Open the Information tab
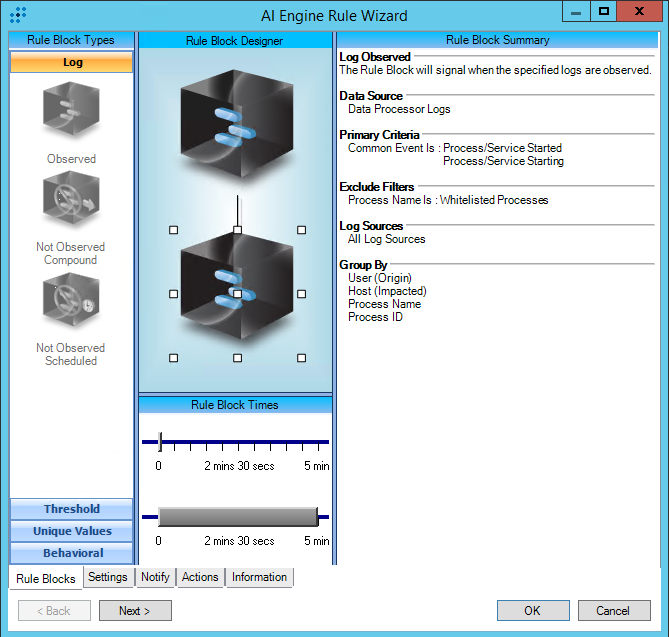The width and height of the screenshot is (669, 637). (259, 577)
